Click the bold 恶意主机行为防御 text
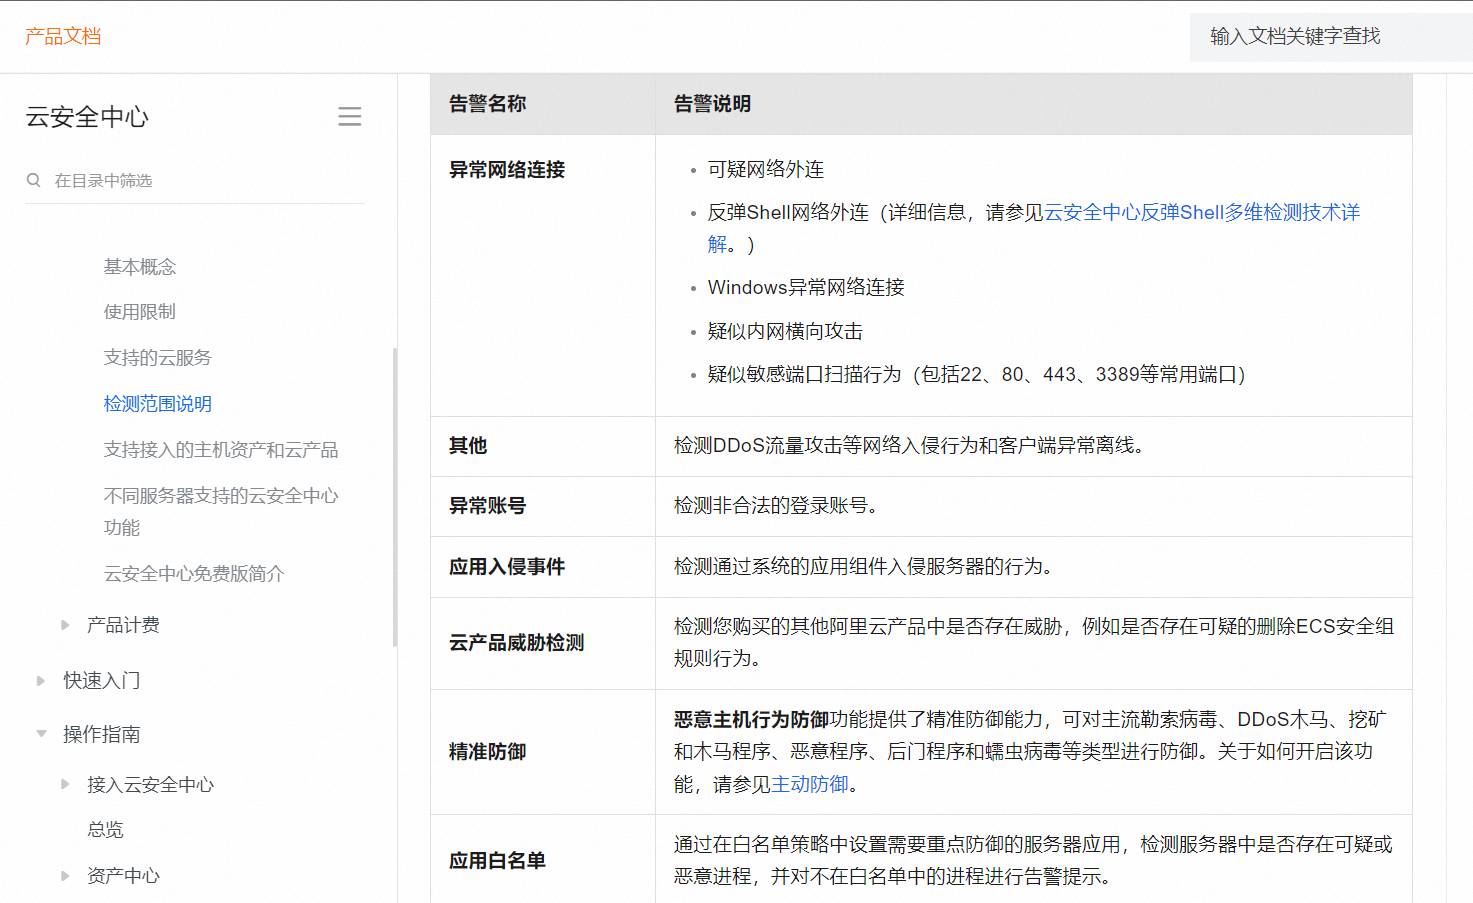This screenshot has height=903, width=1473. (x=752, y=720)
